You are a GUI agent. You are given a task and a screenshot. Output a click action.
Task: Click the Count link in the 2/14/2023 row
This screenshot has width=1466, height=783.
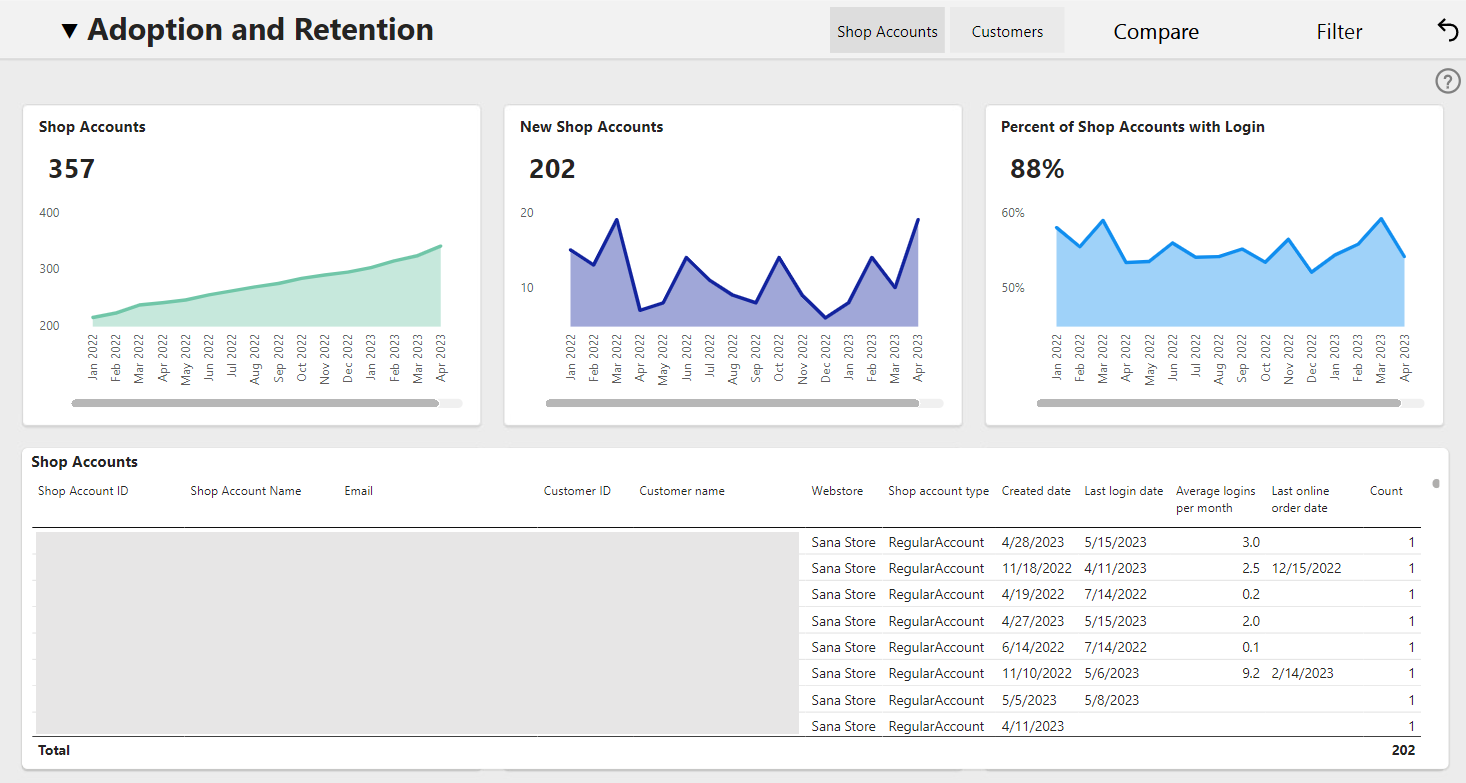click(1411, 673)
